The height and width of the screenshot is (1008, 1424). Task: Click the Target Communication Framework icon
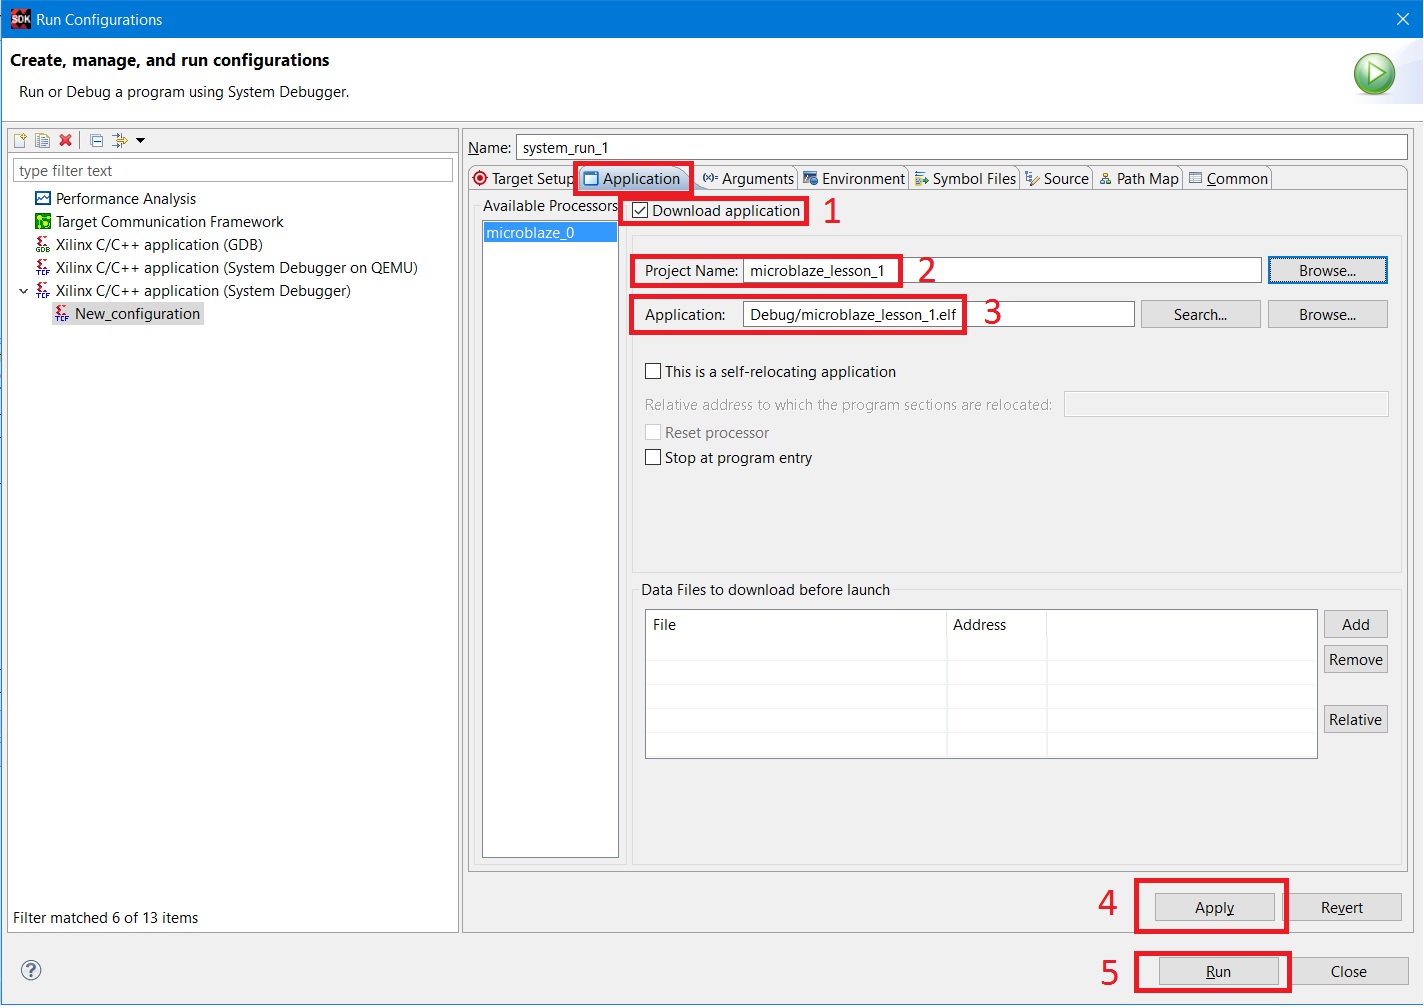point(43,222)
